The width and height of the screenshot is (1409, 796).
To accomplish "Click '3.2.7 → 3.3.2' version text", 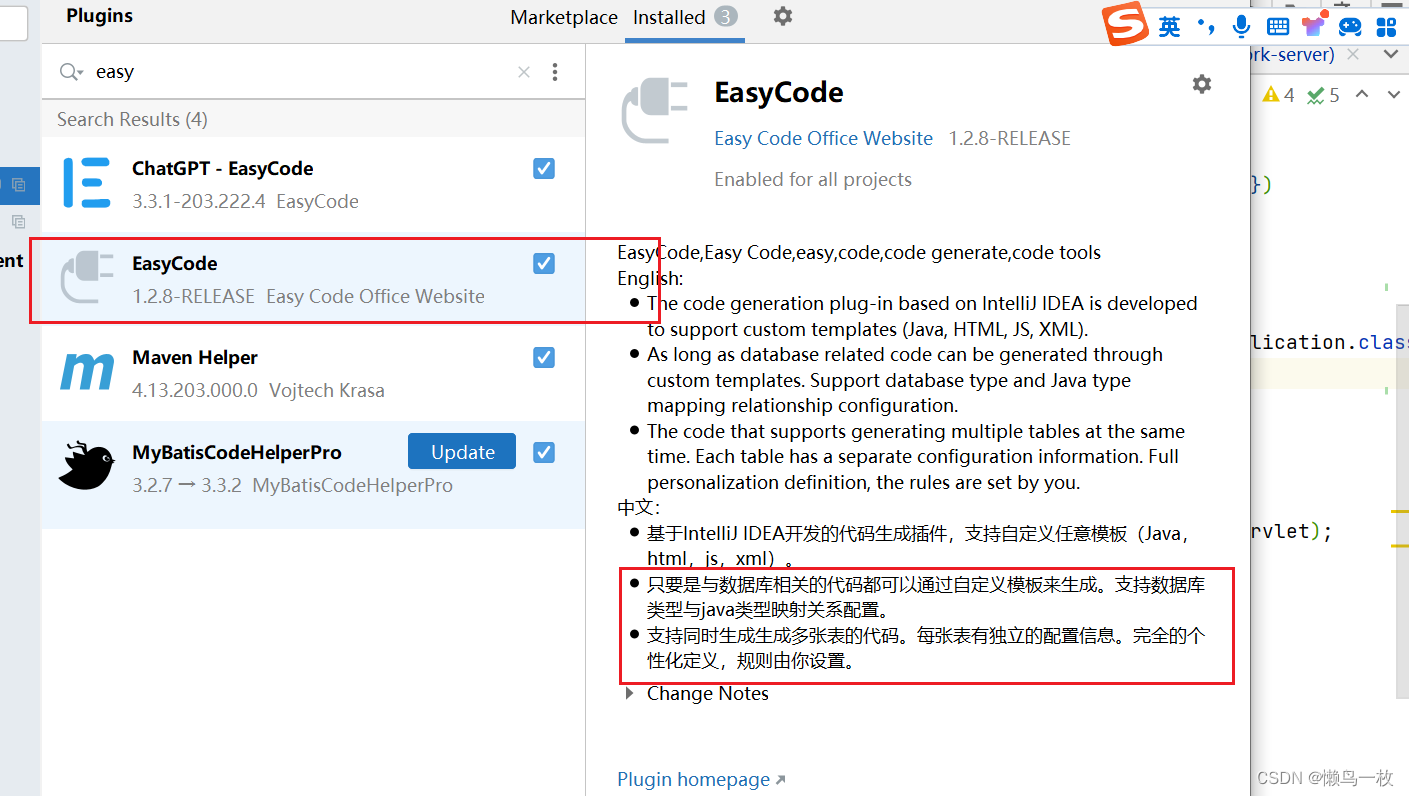I will point(187,485).
